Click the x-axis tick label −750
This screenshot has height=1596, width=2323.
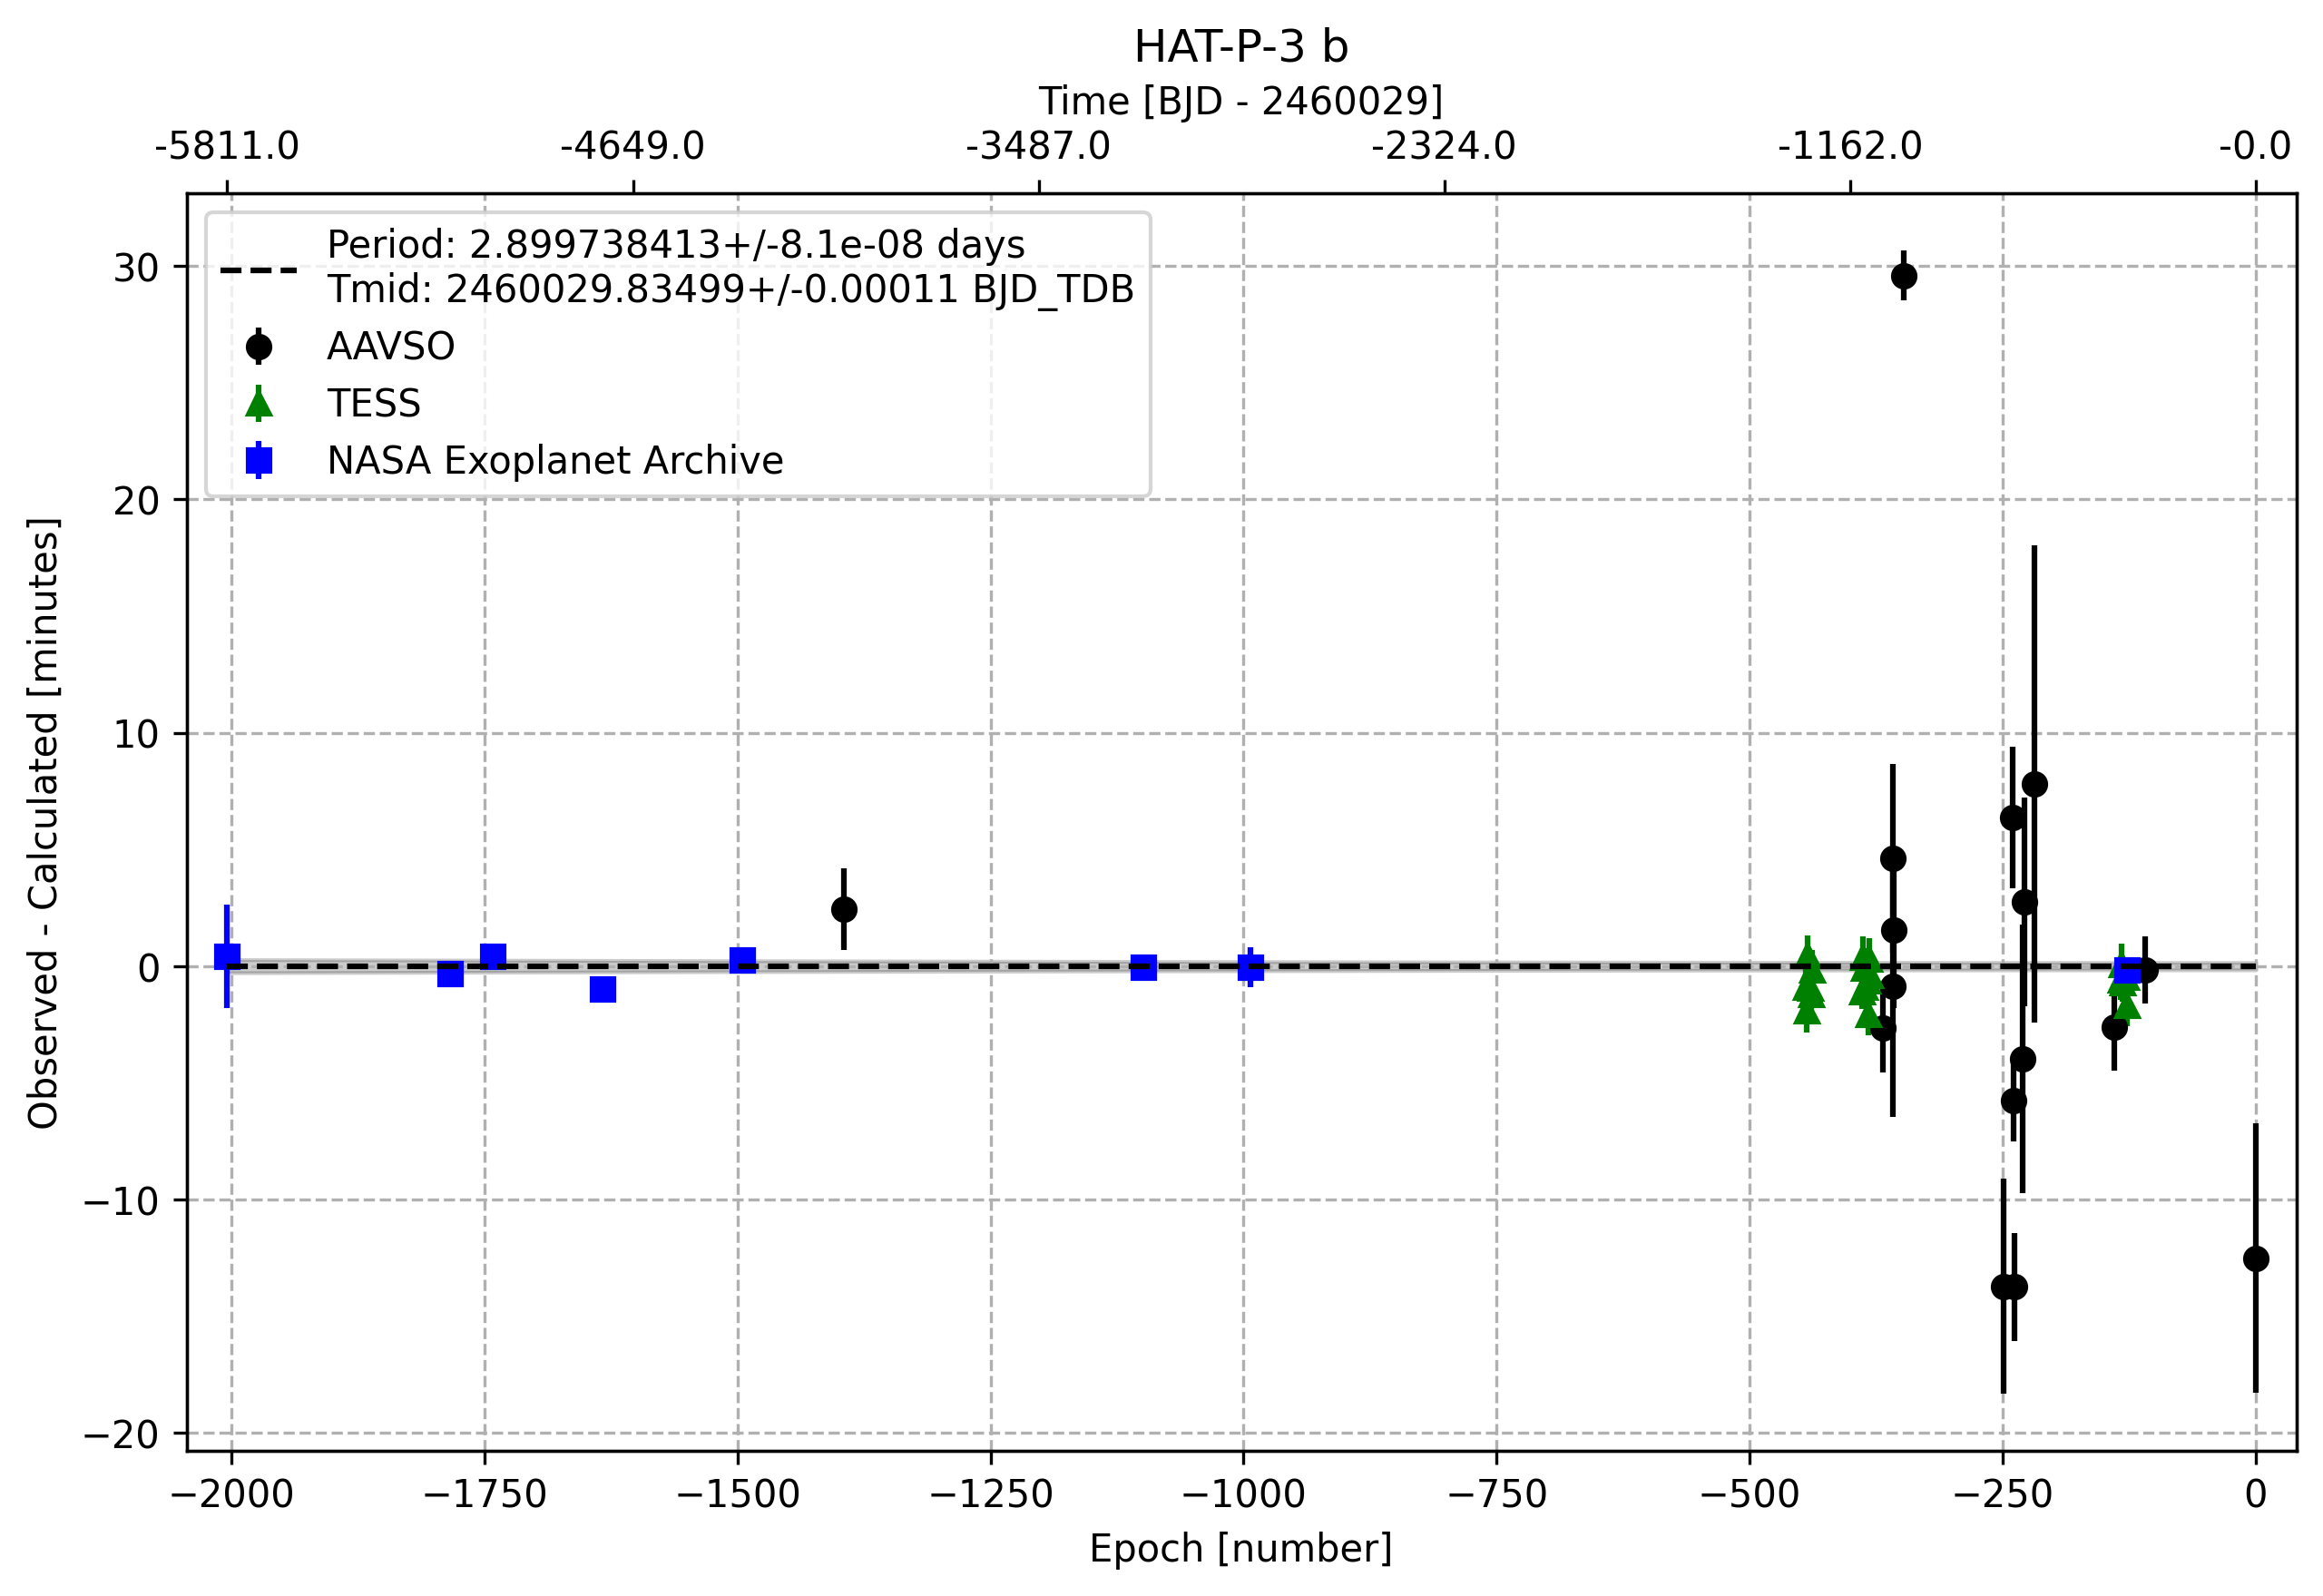click(1497, 1495)
